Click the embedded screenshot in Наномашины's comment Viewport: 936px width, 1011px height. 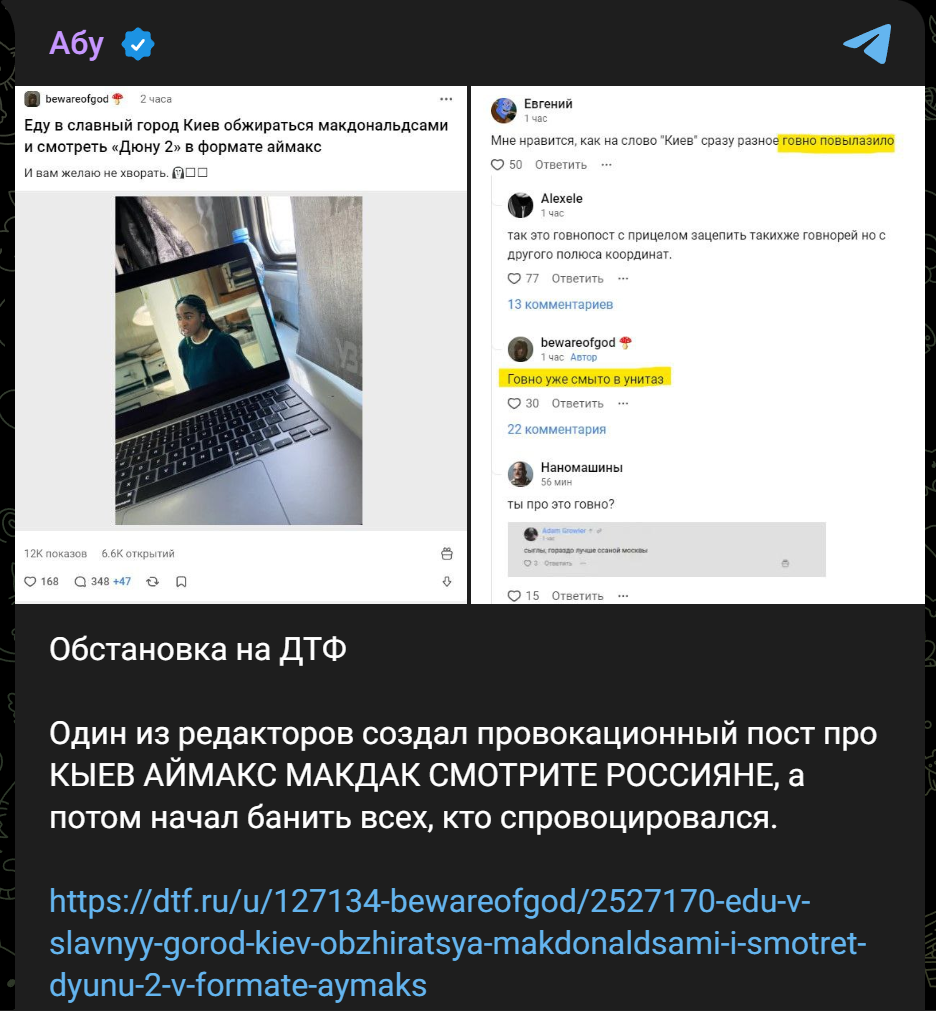pyautogui.click(x=667, y=549)
